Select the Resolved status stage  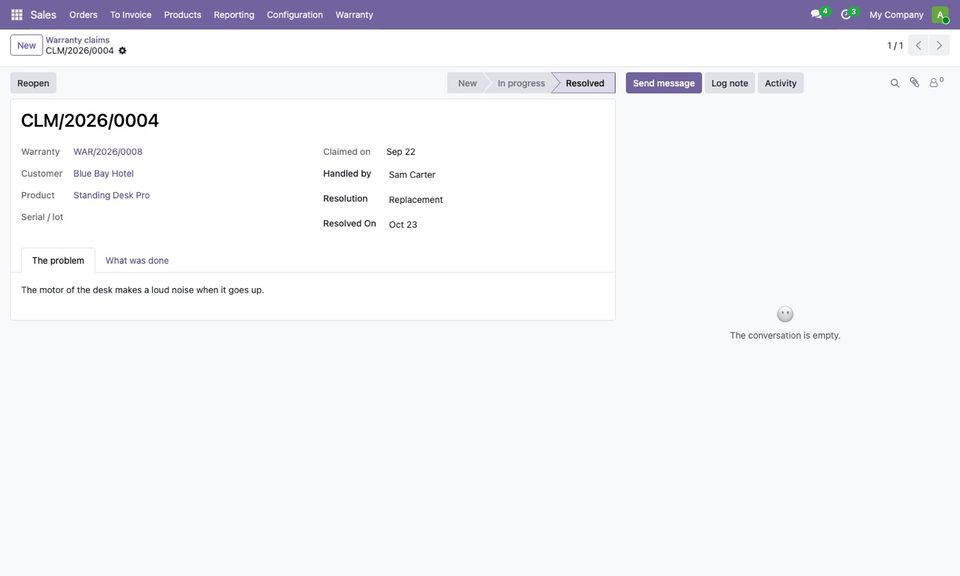[585, 83]
